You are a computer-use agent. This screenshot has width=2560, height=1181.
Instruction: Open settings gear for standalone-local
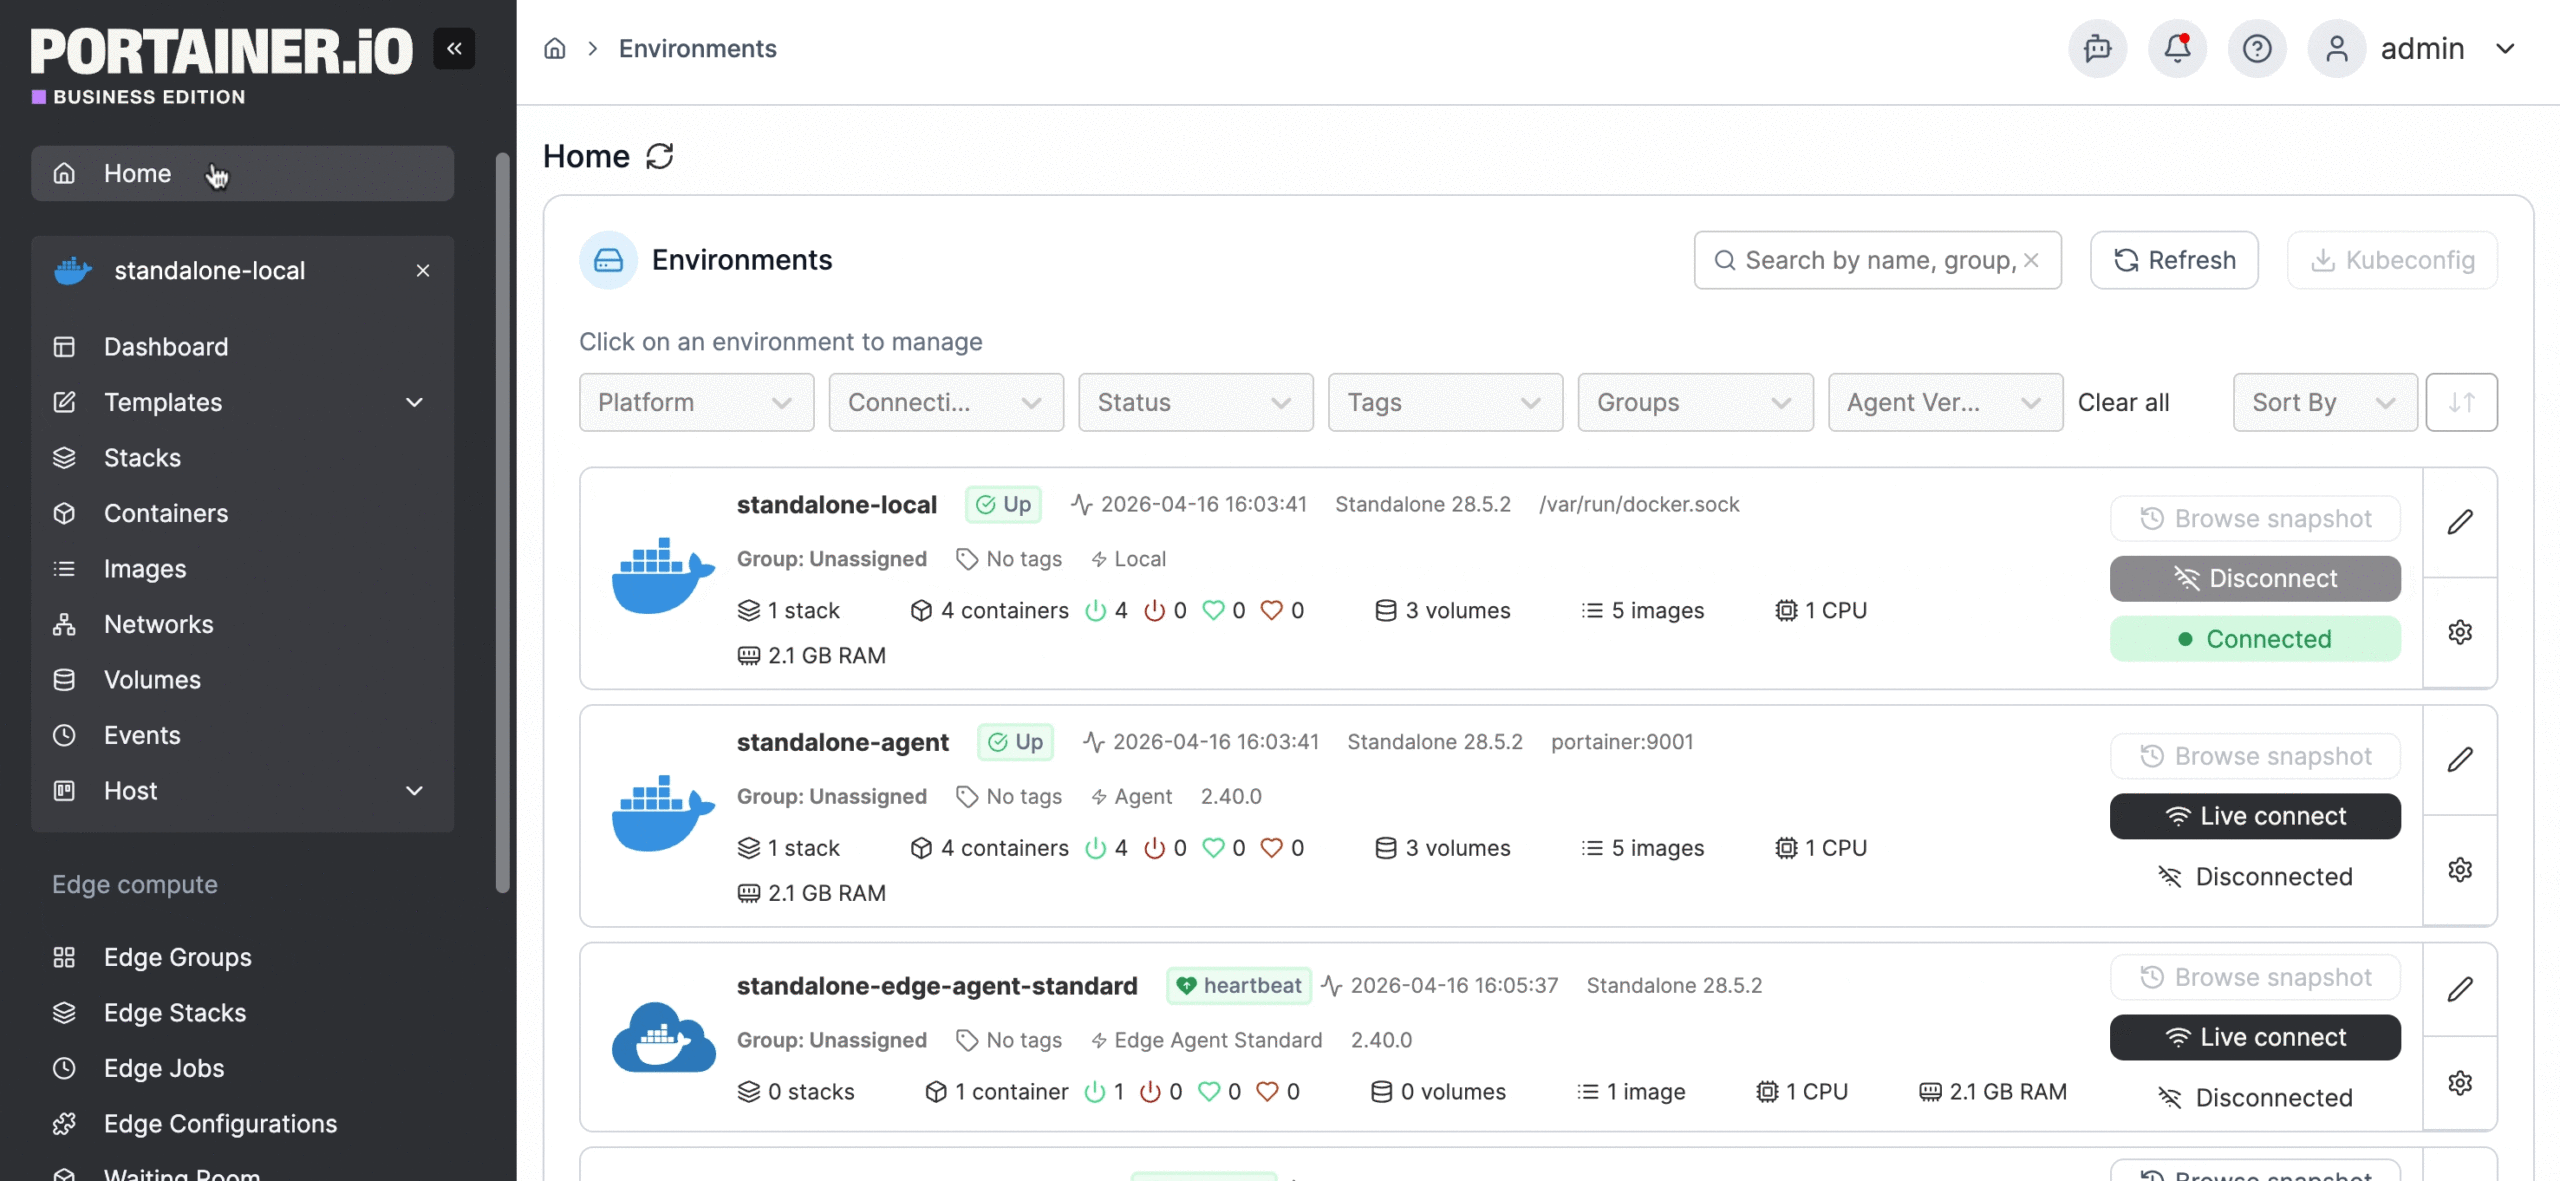point(2460,632)
